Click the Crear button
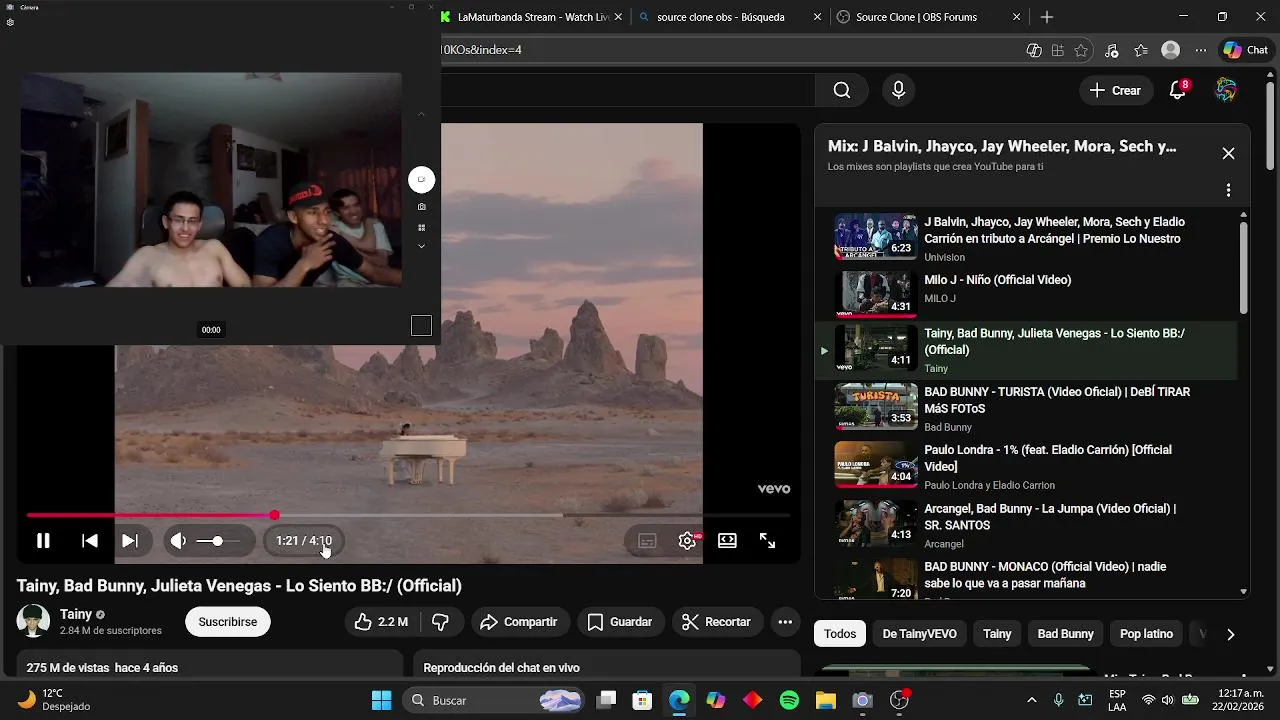Image resolution: width=1280 pixels, height=720 pixels. pyautogui.click(x=1115, y=91)
